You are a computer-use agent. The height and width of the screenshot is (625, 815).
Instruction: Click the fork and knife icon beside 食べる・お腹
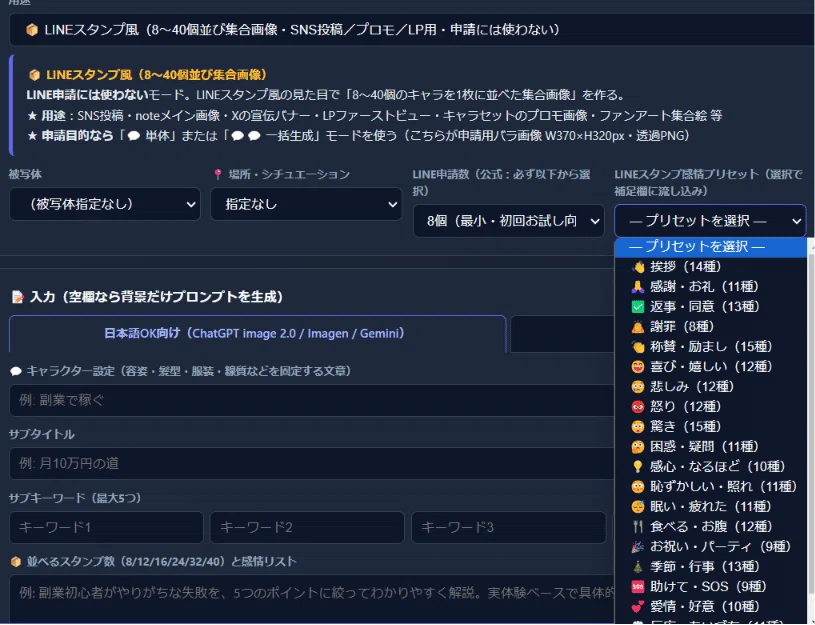pyautogui.click(x=638, y=527)
